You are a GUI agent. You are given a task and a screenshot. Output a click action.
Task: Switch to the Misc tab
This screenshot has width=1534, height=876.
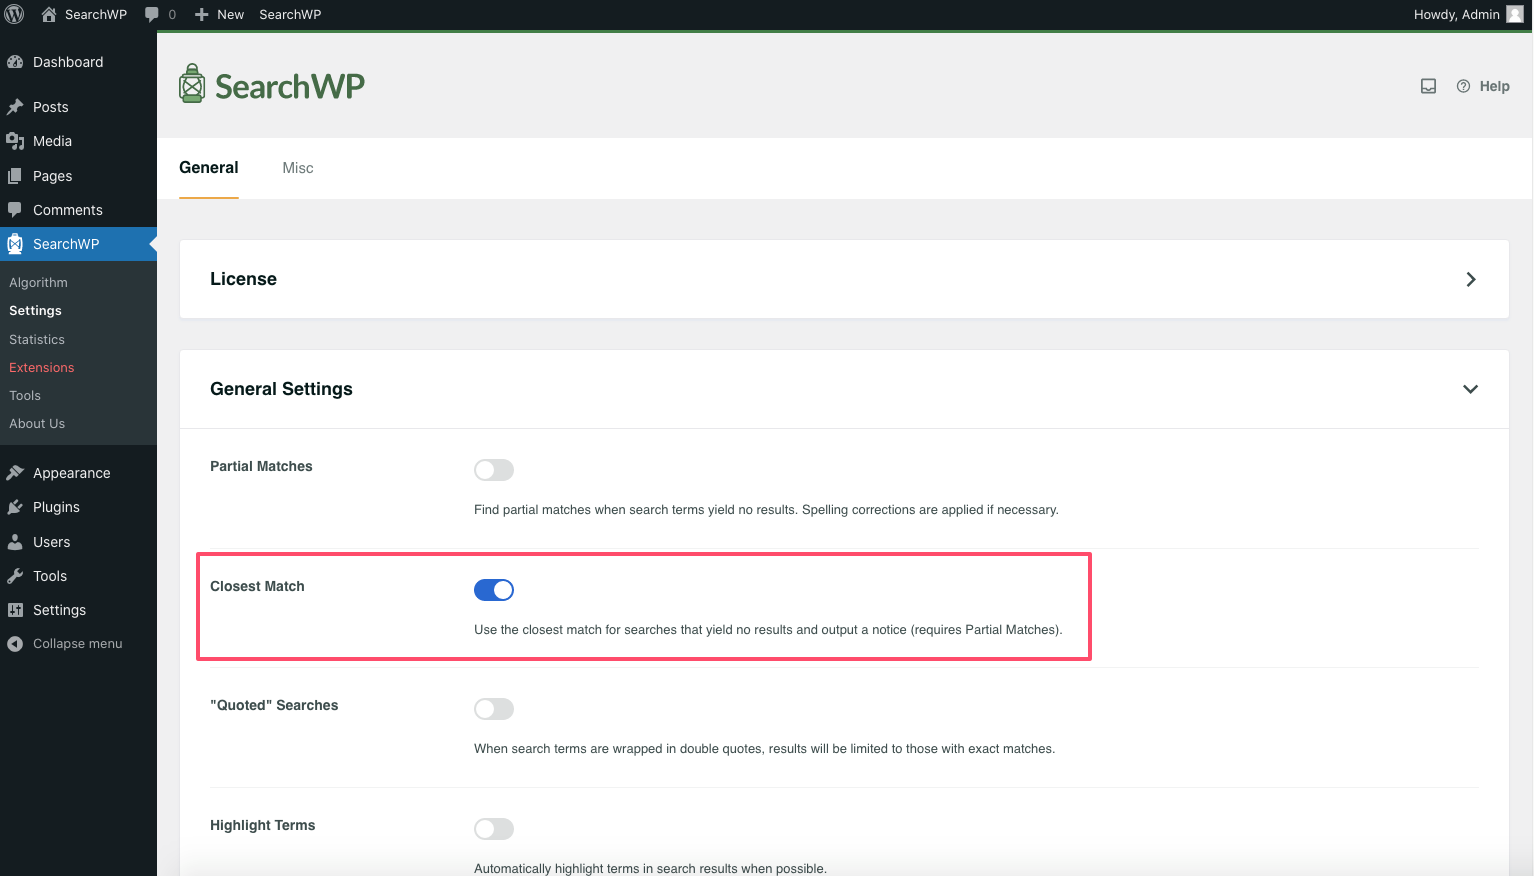point(297,168)
